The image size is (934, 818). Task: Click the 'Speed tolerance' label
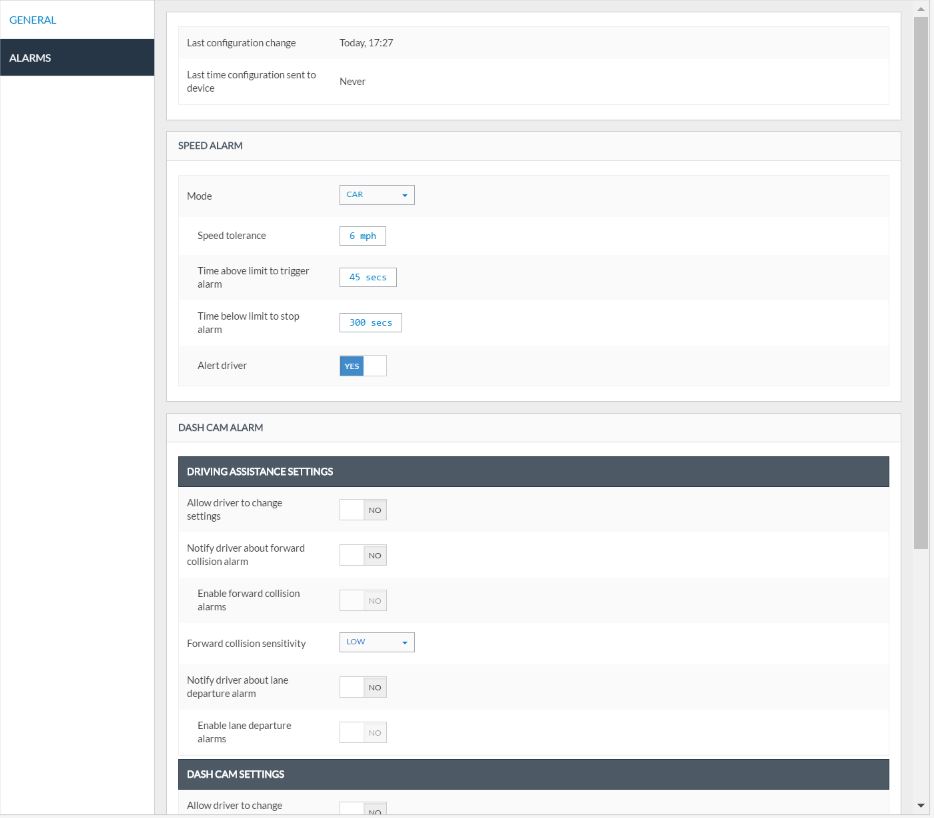coord(232,235)
